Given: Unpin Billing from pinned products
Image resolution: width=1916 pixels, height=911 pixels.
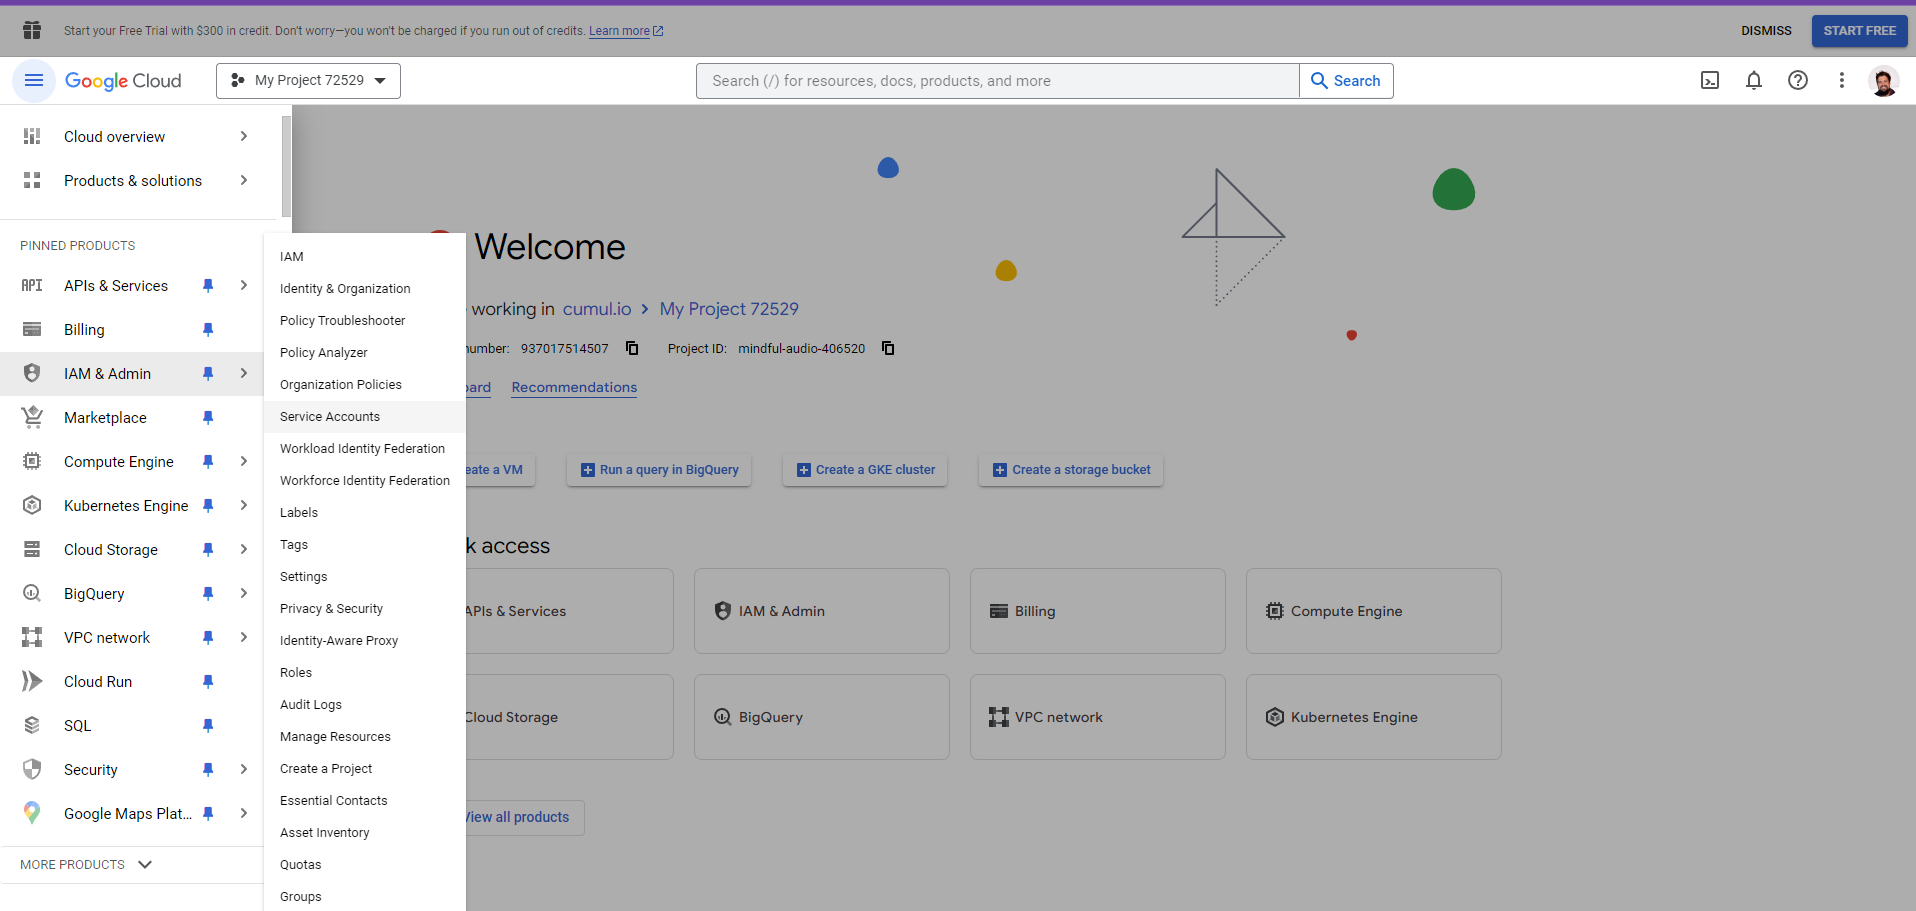Looking at the screenshot, I should [x=208, y=330].
